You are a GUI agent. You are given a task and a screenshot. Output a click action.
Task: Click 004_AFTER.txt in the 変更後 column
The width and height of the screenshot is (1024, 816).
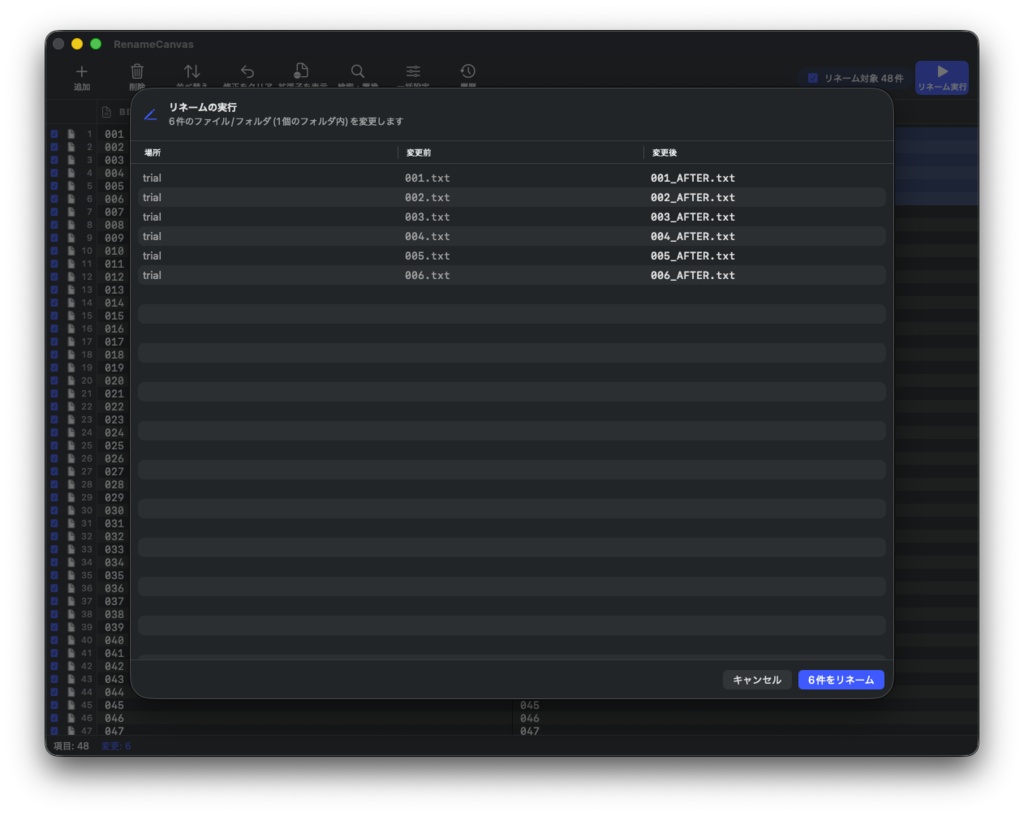692,236
